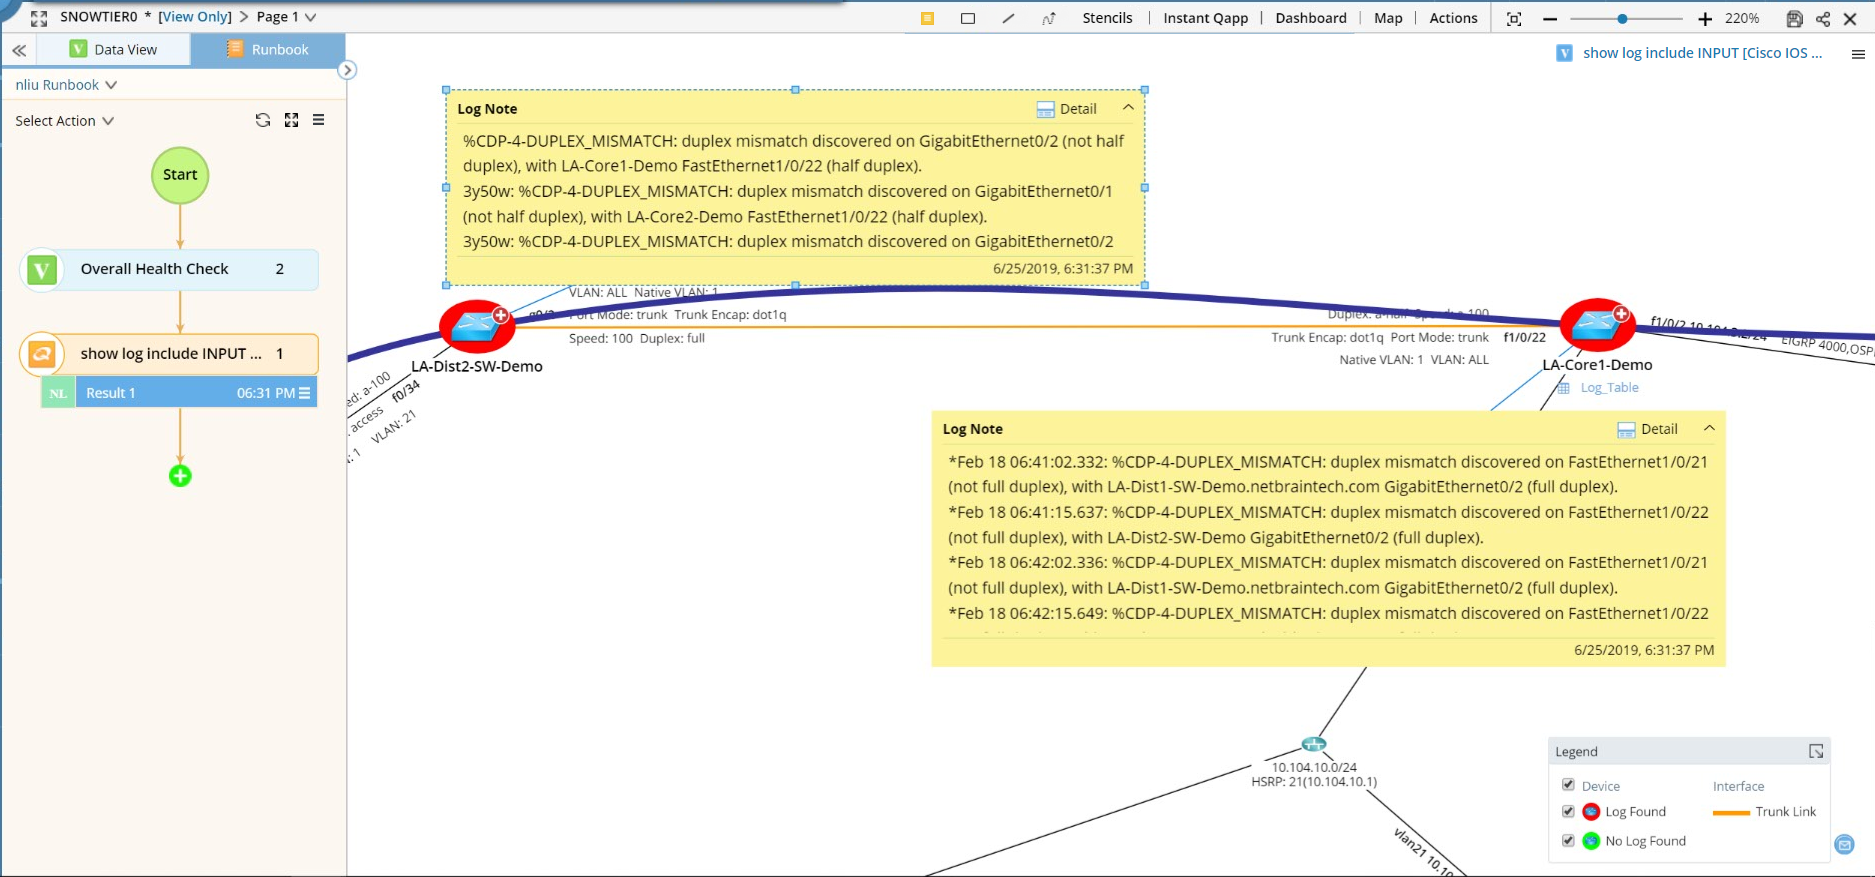
Task: Toggle the No Log Found checkbox
Action: click(x=1568, y=840)
